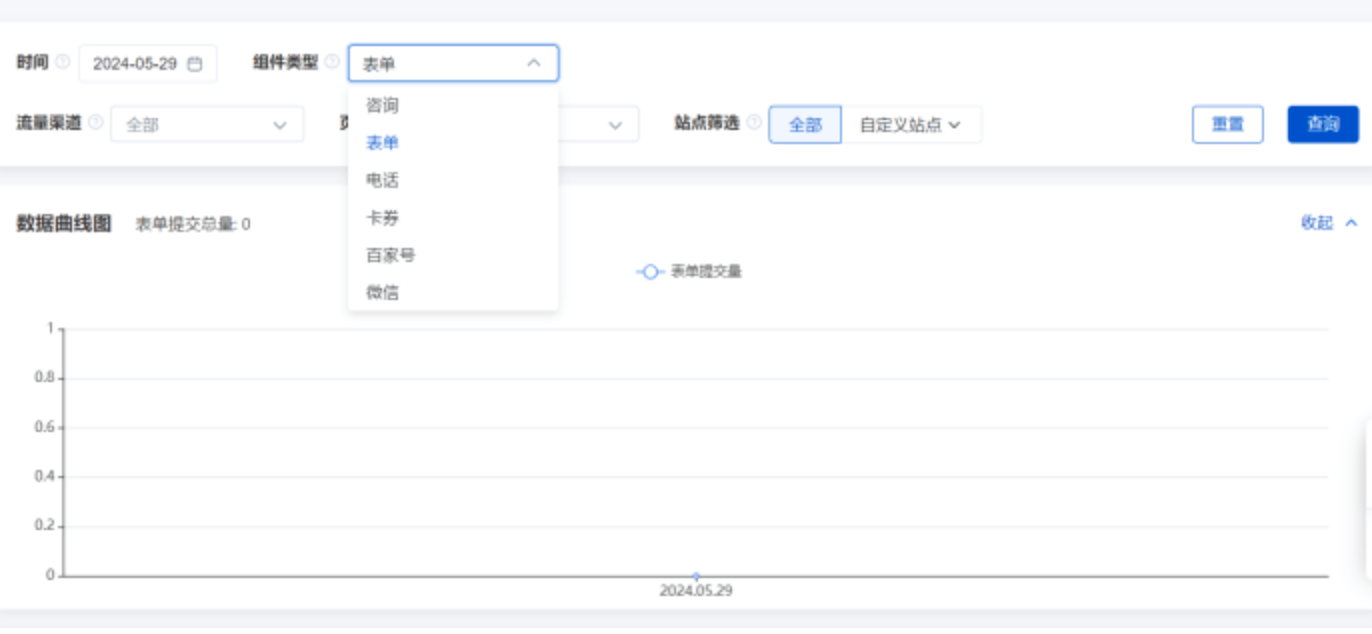Click the 2024-05-29 date input field
The width and height of the screenshot is (1372, 634).
135,64
